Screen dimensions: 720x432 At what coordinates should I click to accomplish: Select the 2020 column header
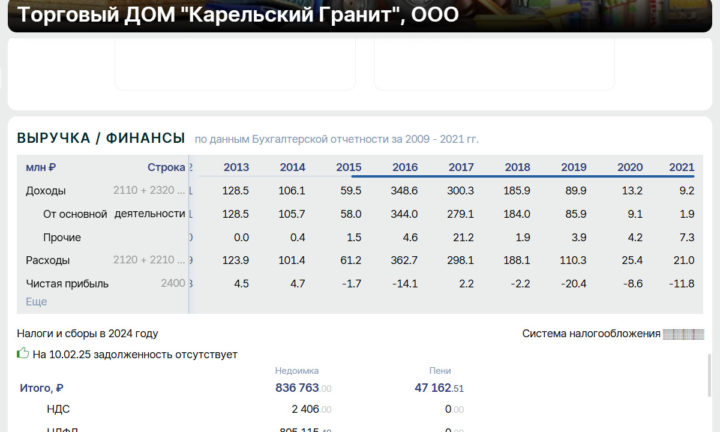(630, 167)
